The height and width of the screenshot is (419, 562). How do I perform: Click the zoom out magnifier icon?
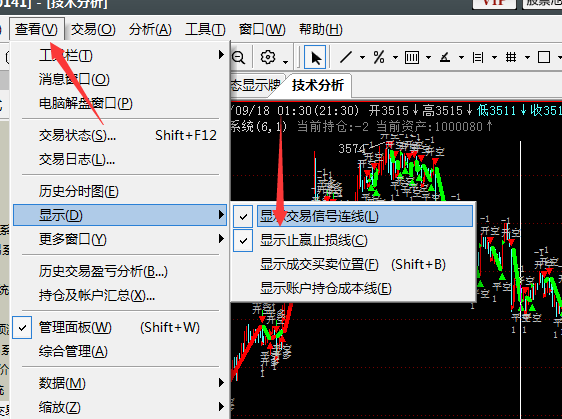point(238,57)
